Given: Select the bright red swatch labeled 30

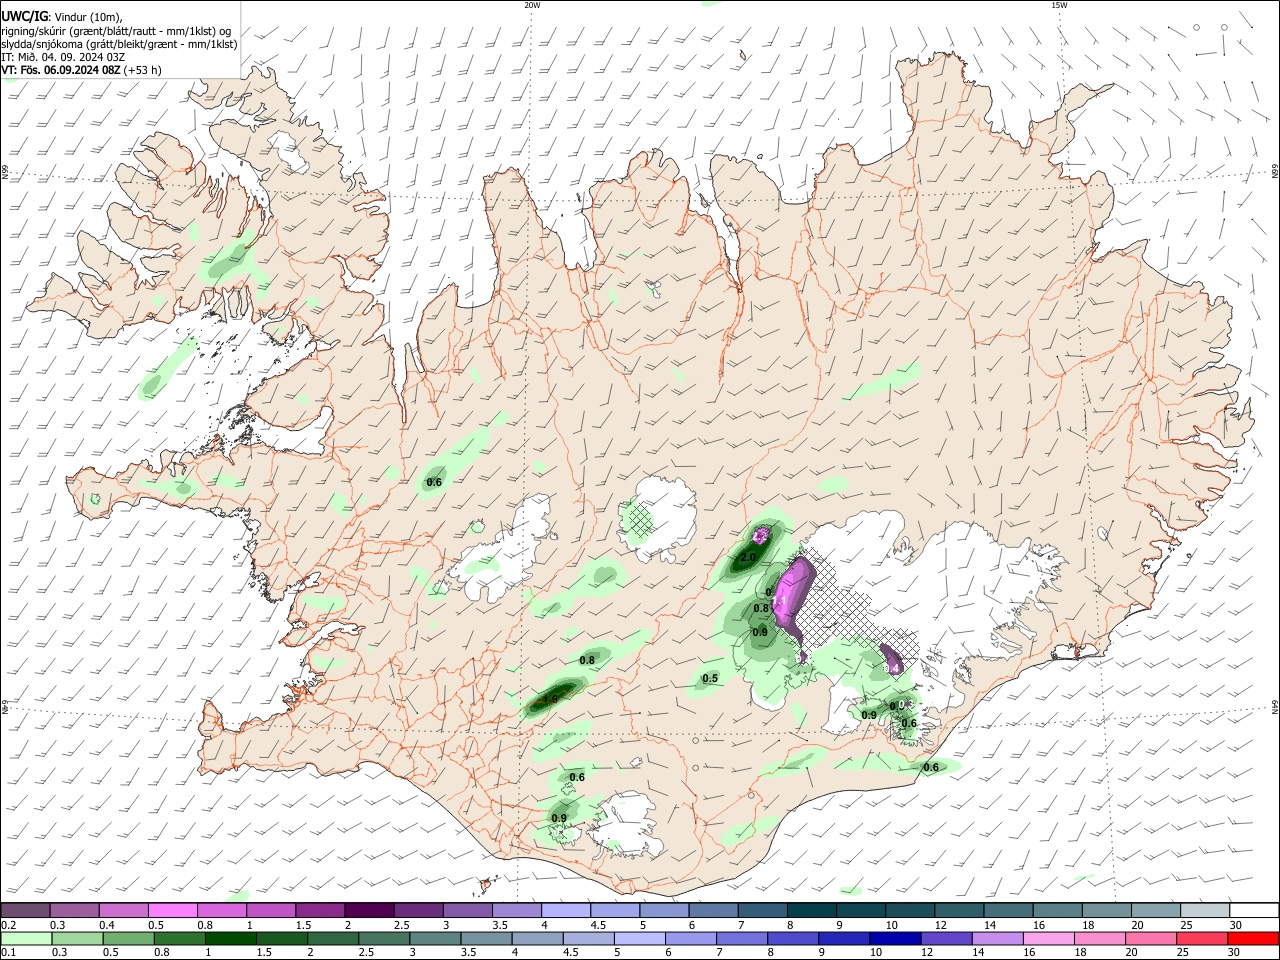Looking at the screenshot, I should [1253, 938].
